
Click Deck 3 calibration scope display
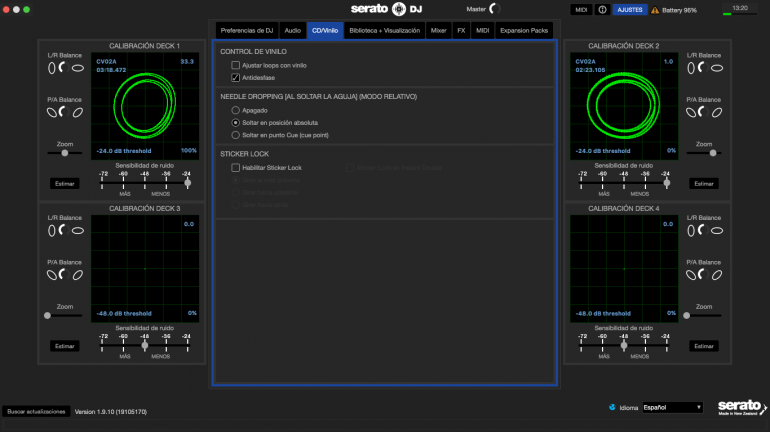pyautogui.click(x=145, y=269)
